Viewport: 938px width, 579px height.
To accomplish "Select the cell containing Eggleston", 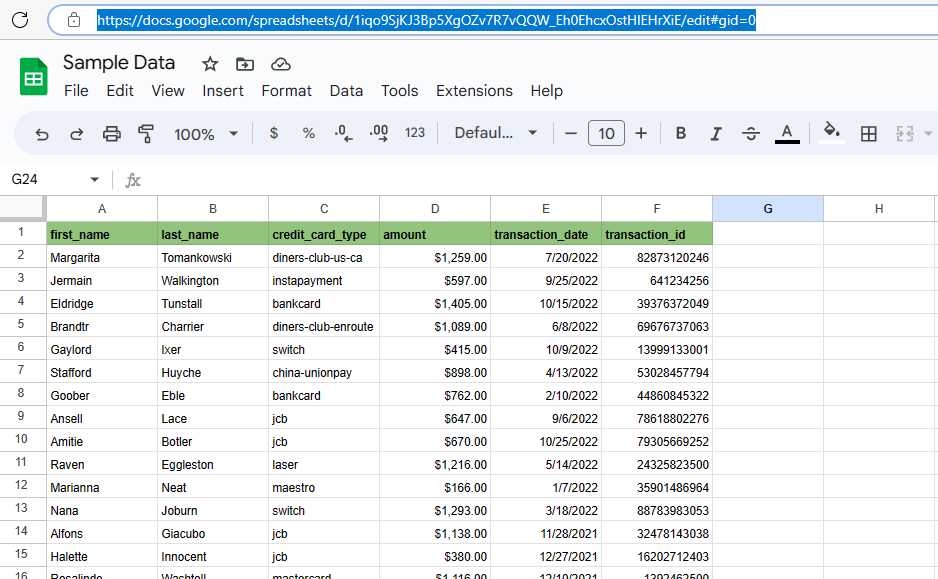I will pos(213,465).
